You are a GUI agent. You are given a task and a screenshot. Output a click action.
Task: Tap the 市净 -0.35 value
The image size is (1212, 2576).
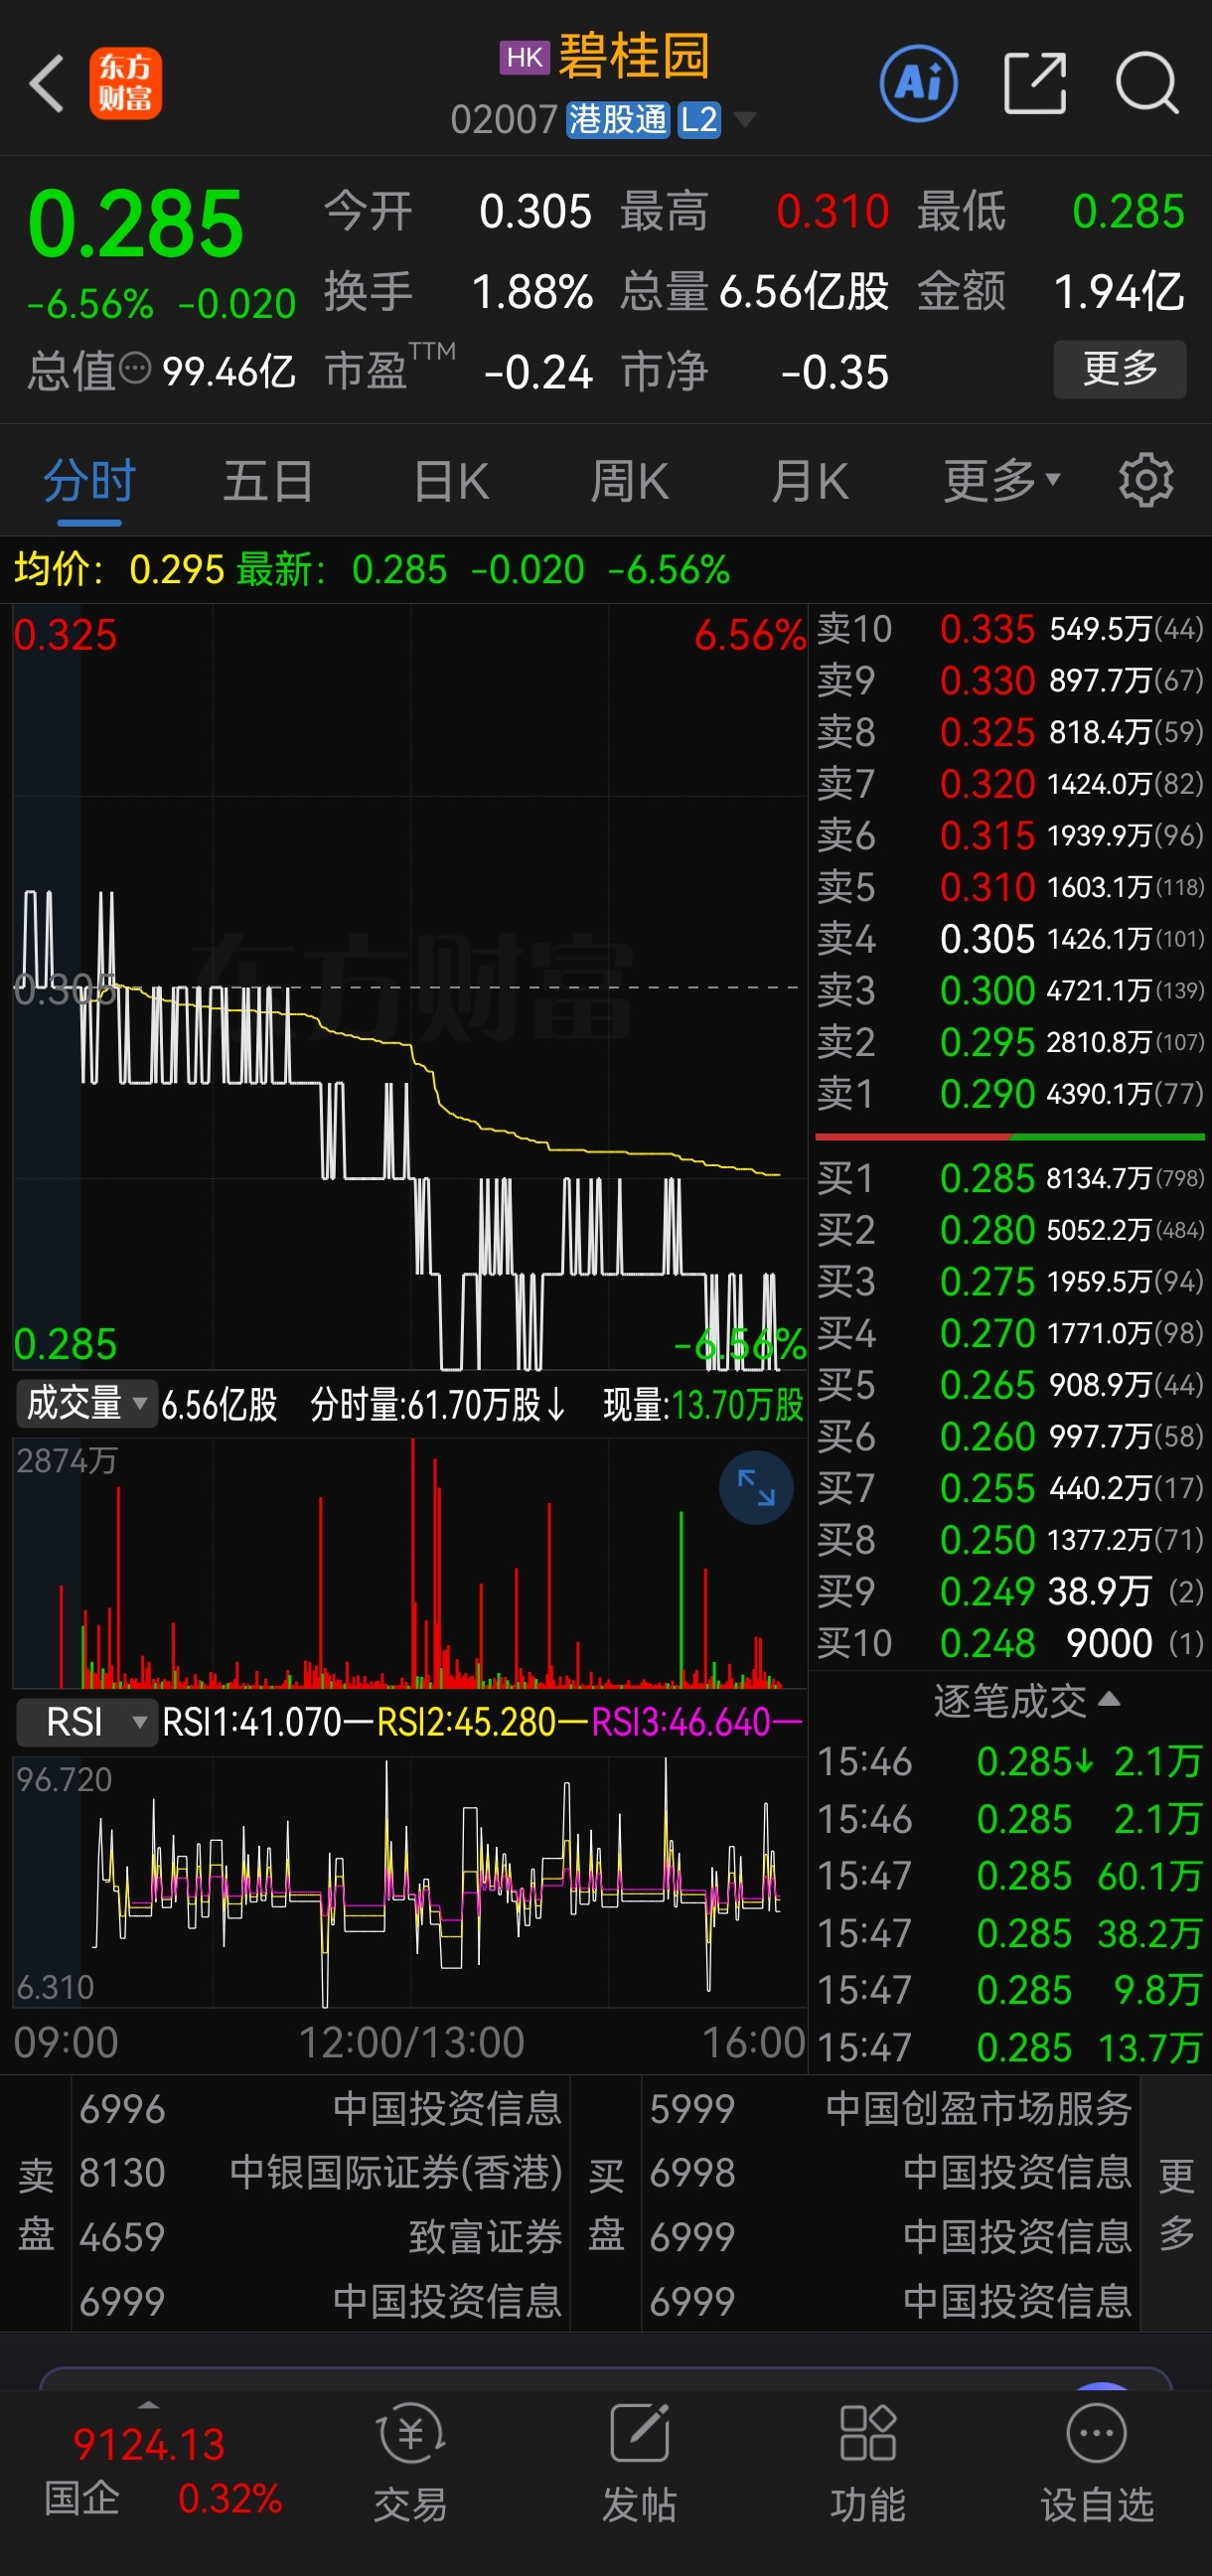835,373
